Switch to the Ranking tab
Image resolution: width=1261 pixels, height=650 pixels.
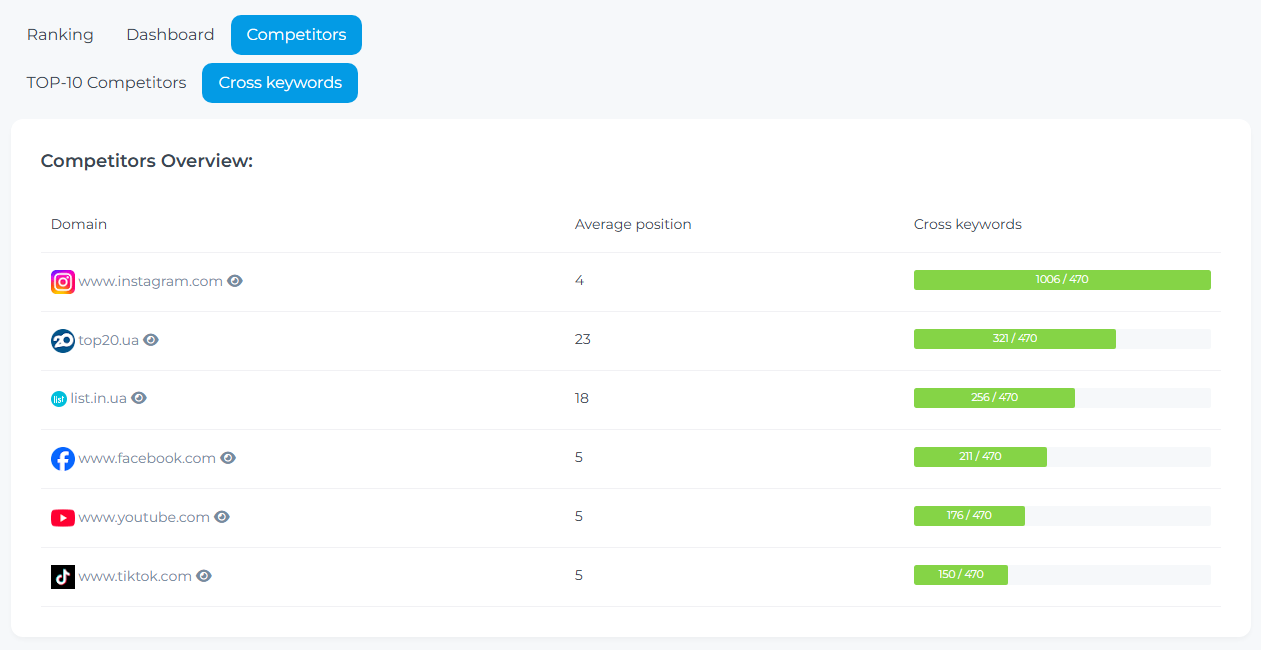coord(60,35)
